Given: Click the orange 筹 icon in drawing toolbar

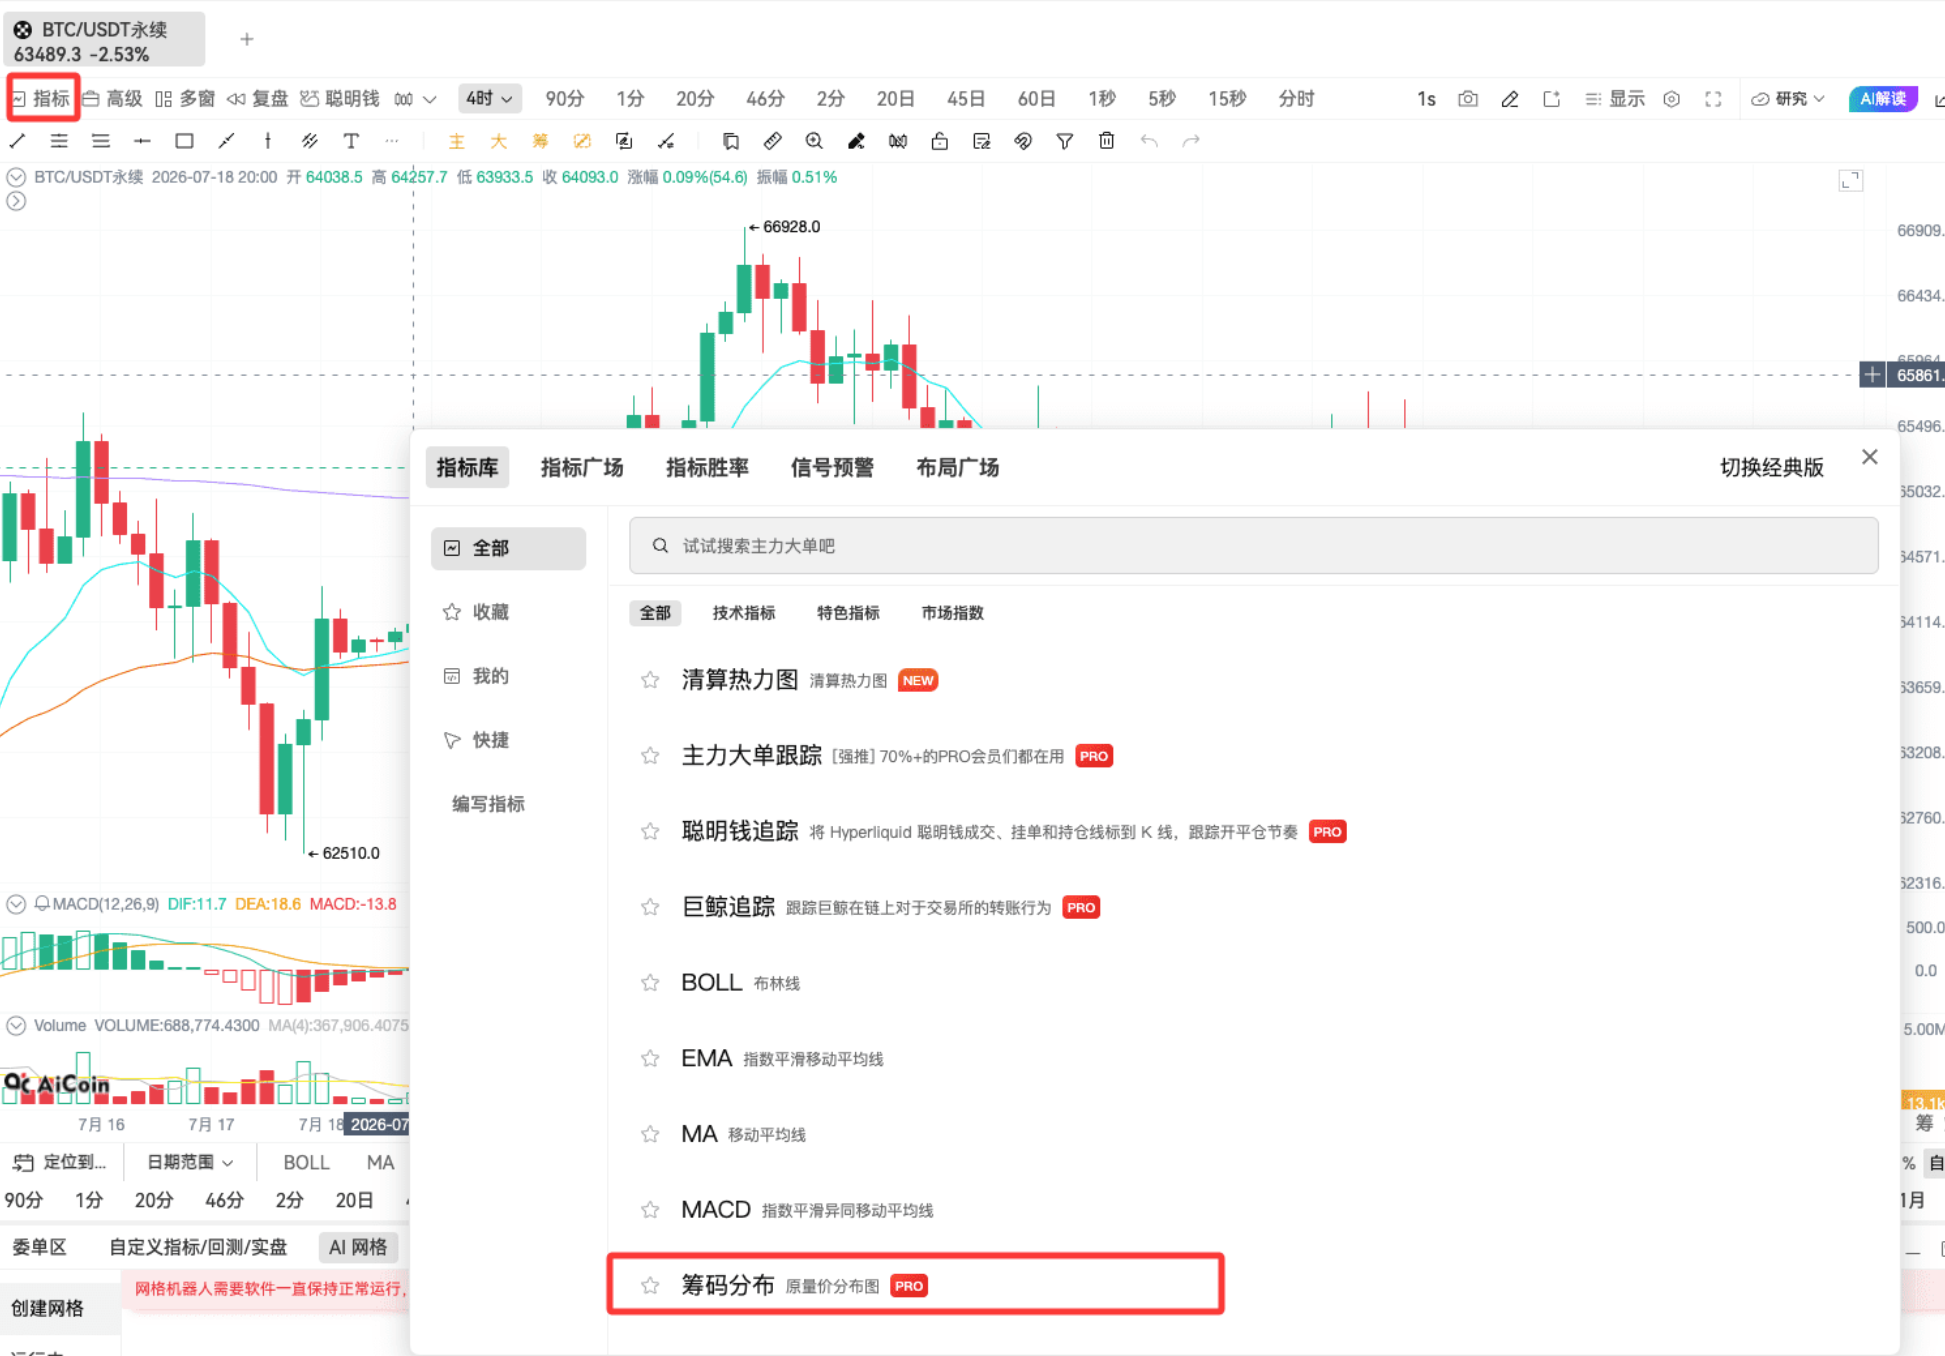Looking at the screenshot, I should (x=540, y=141).
